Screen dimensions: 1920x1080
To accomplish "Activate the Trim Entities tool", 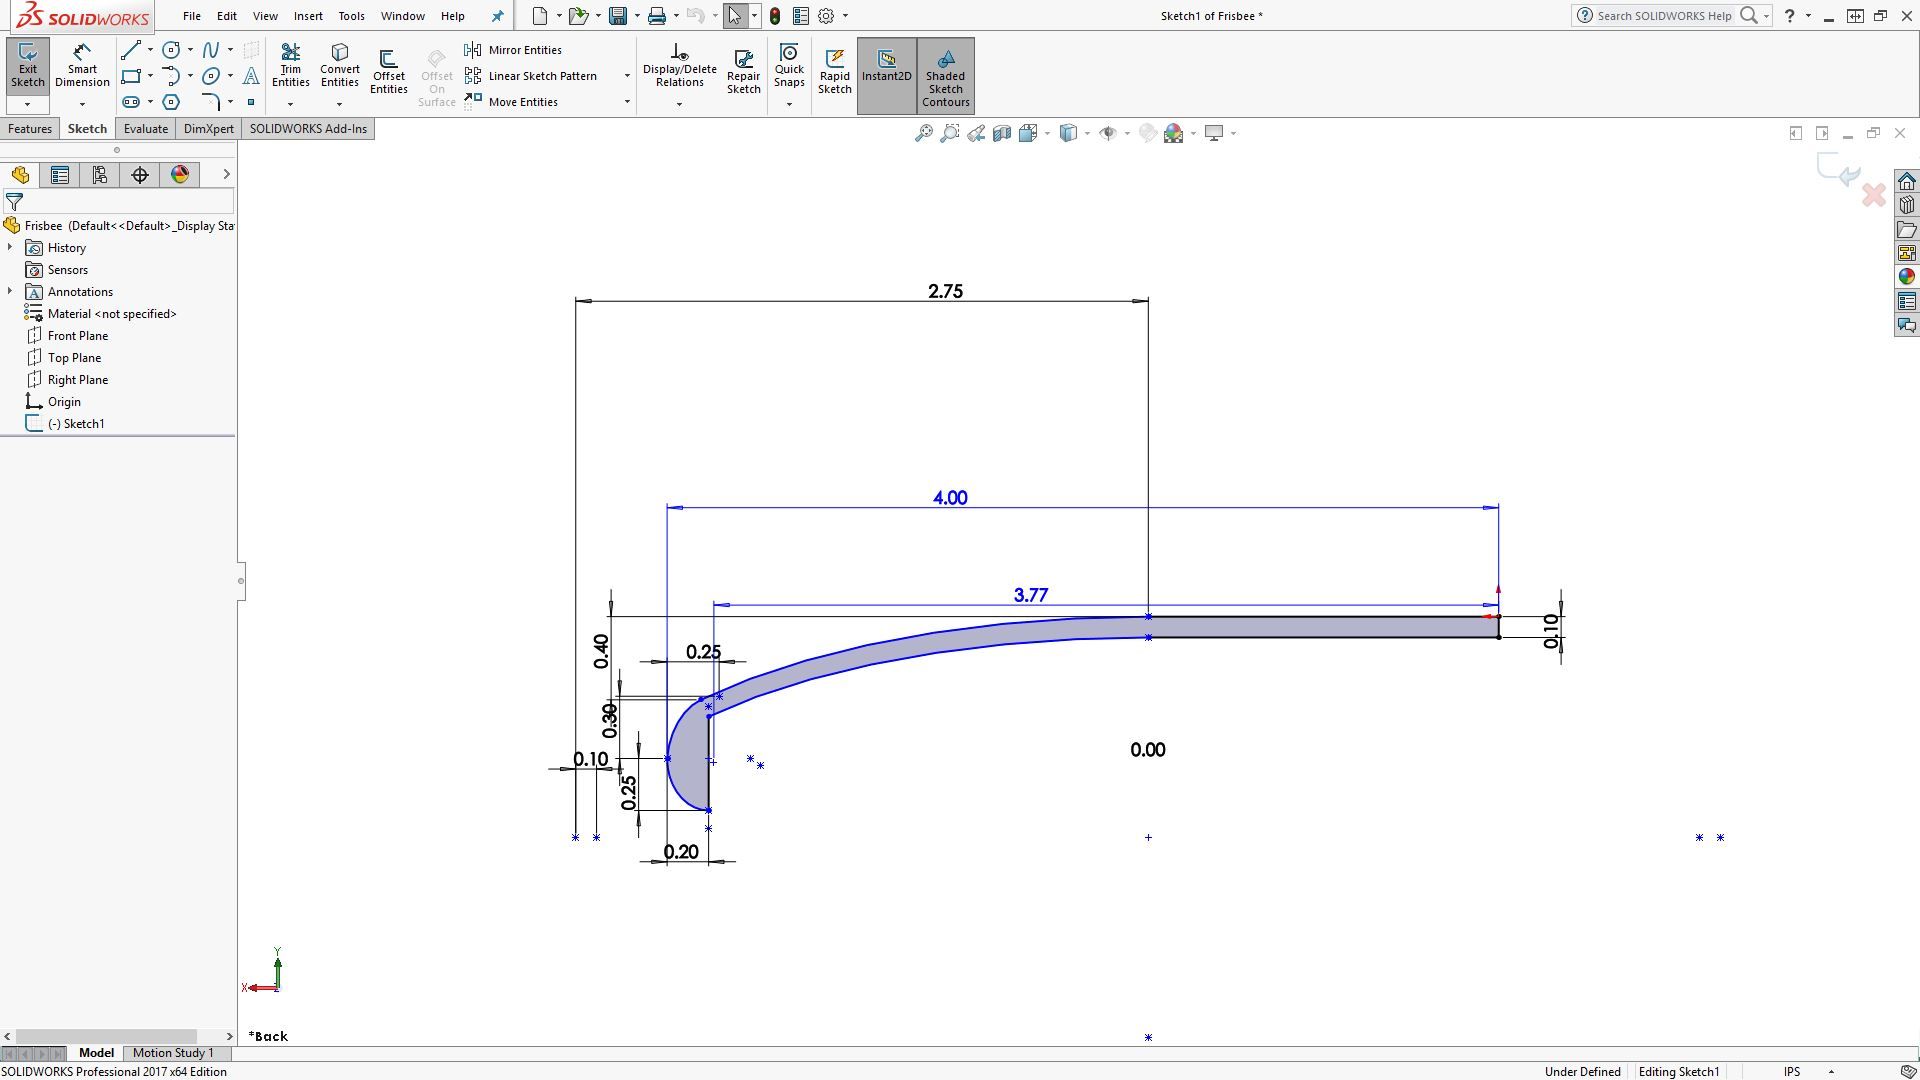I will [290, 66].
